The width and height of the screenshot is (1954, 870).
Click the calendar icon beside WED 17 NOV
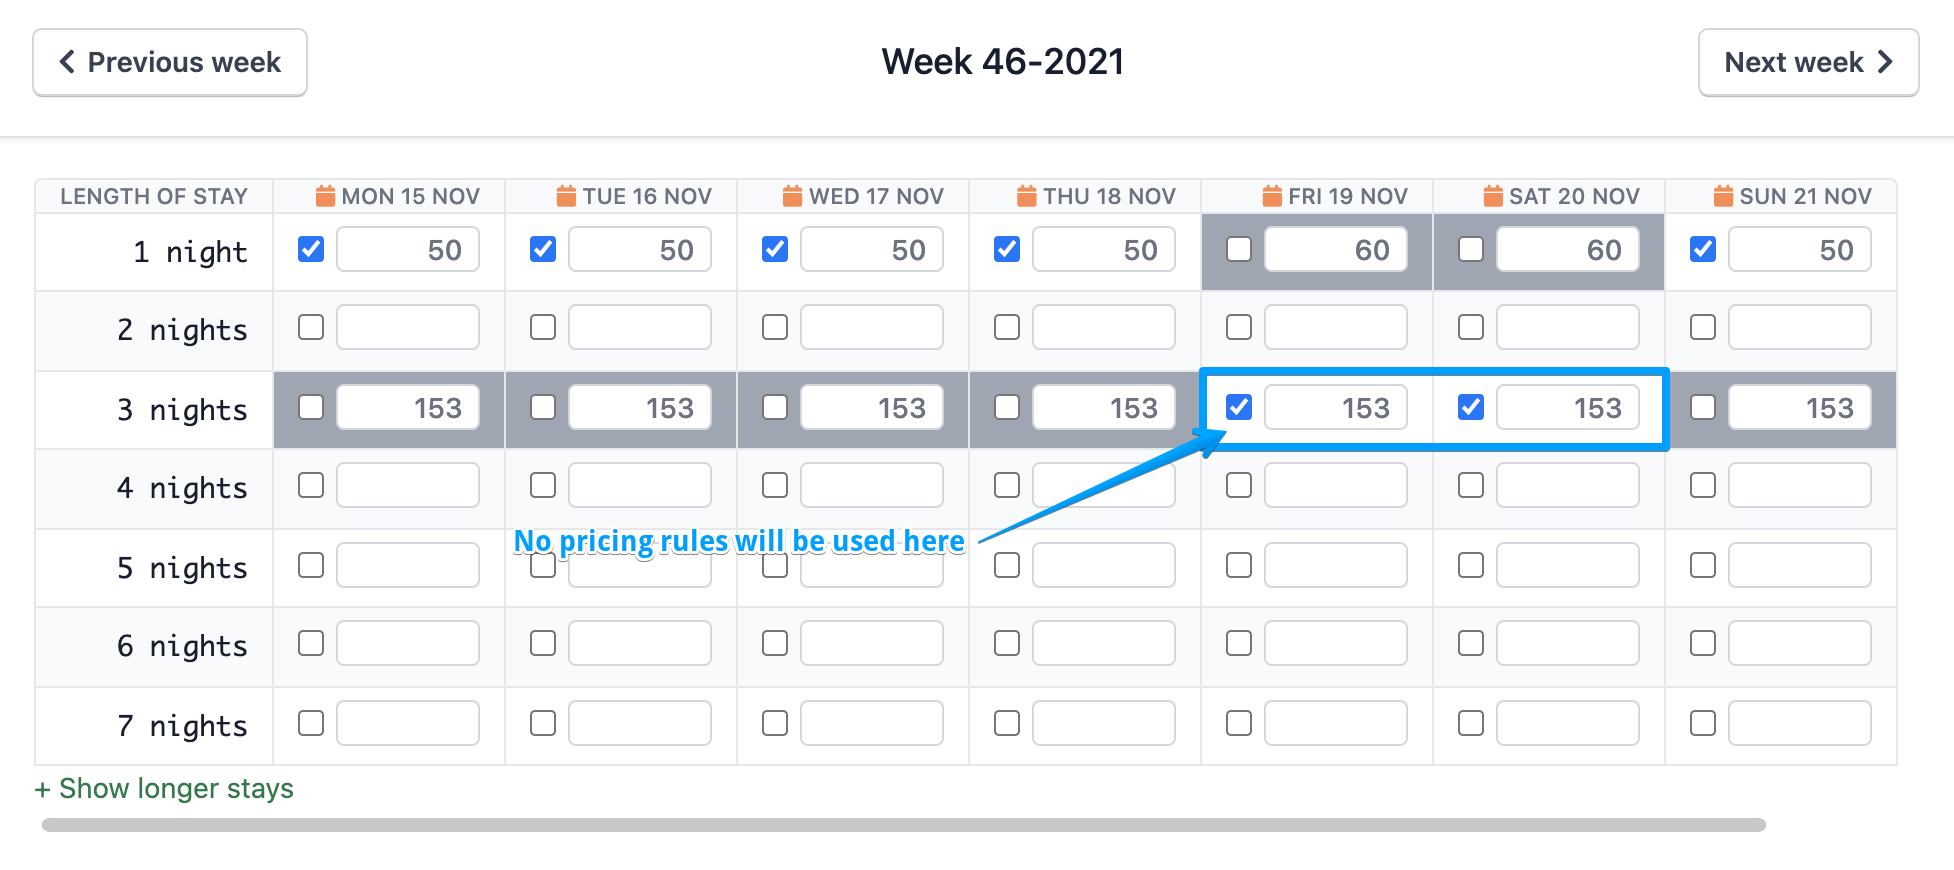(792, 196)
